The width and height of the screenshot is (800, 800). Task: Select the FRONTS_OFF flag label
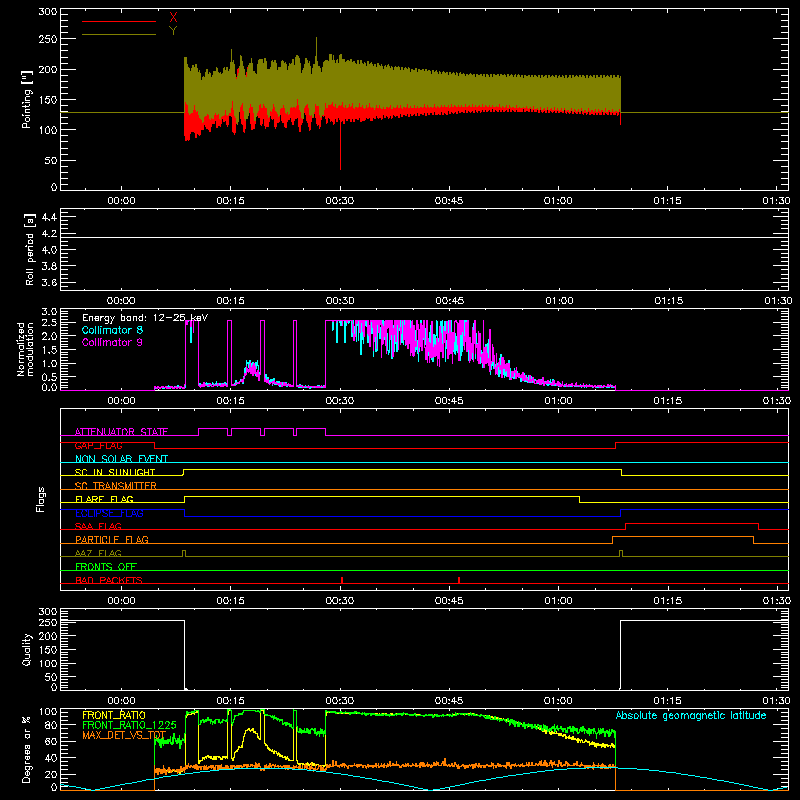(x=106, y=566)
